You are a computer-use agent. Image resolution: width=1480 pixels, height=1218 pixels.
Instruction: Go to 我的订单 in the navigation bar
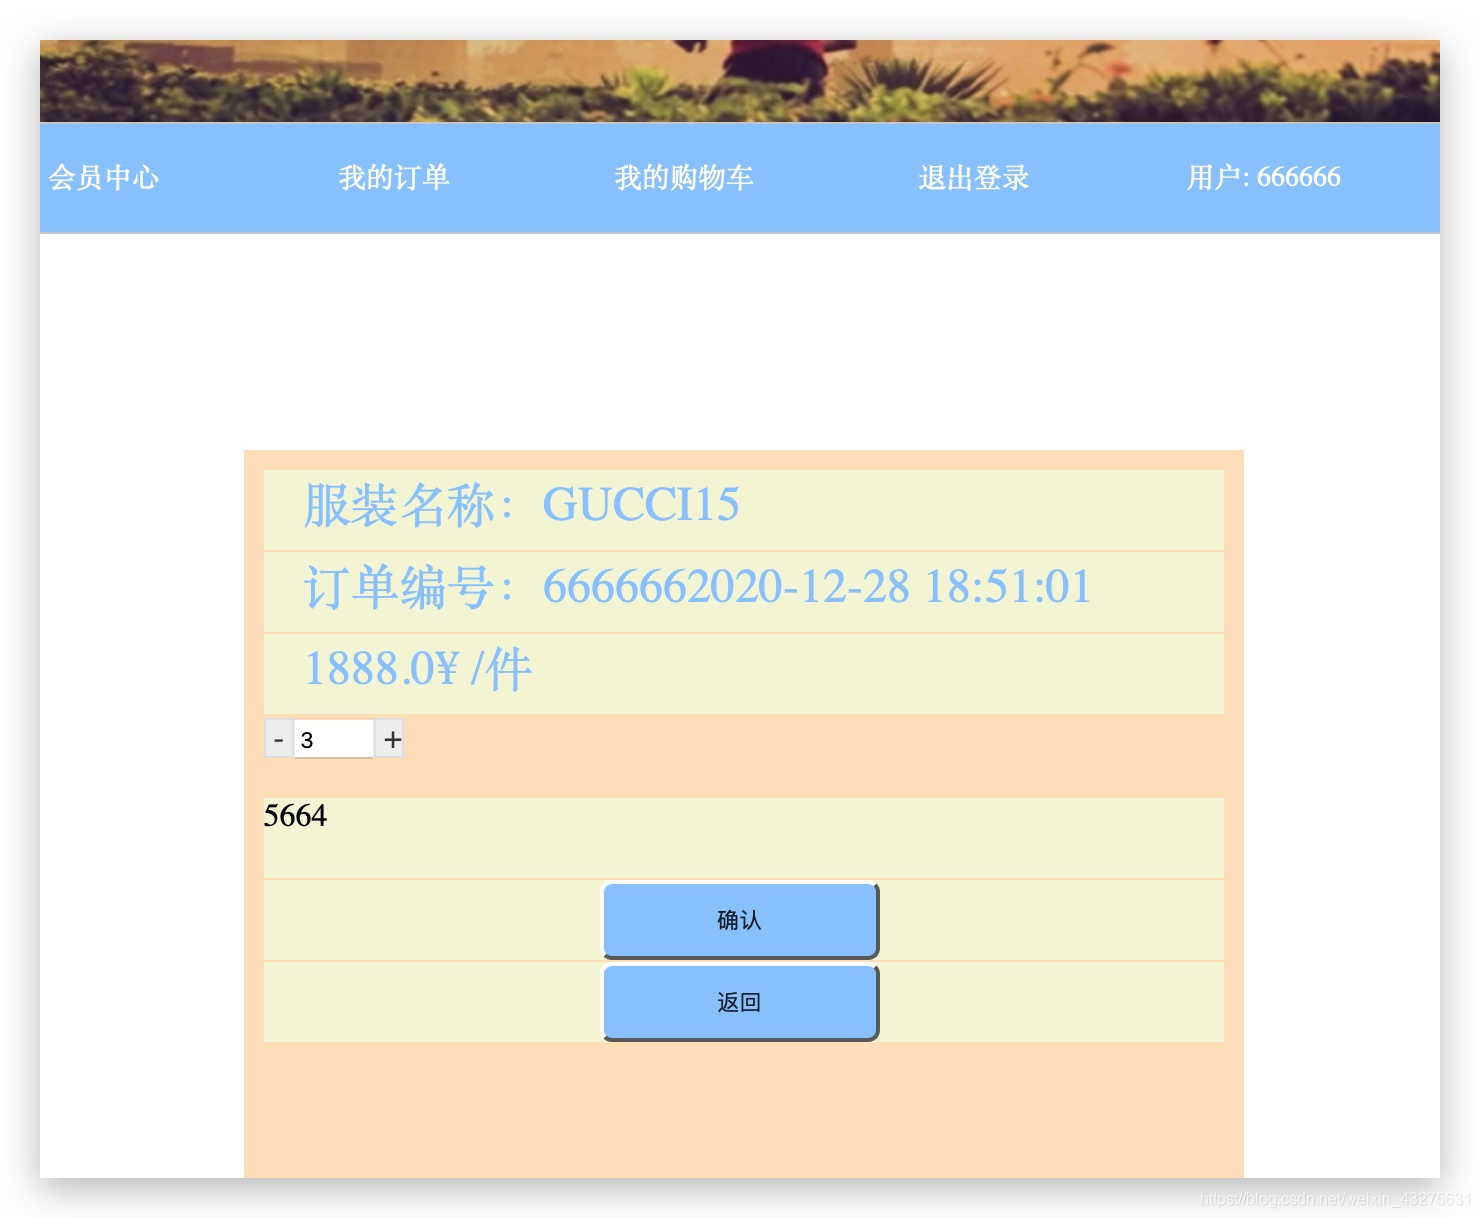pyautogui.click(x=394, y=178)
